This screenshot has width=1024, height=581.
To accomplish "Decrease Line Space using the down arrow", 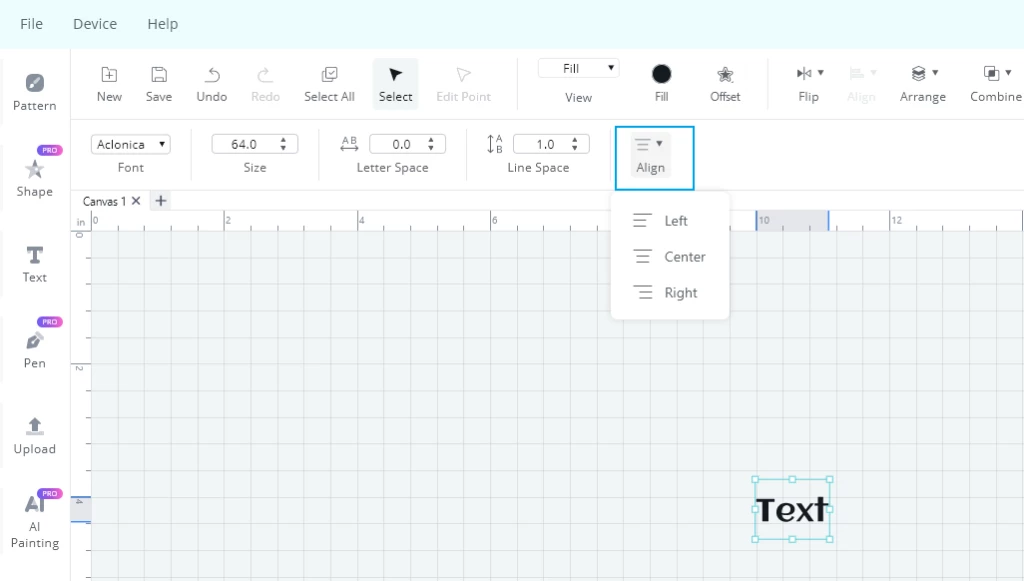I will (x=575, y=148).
